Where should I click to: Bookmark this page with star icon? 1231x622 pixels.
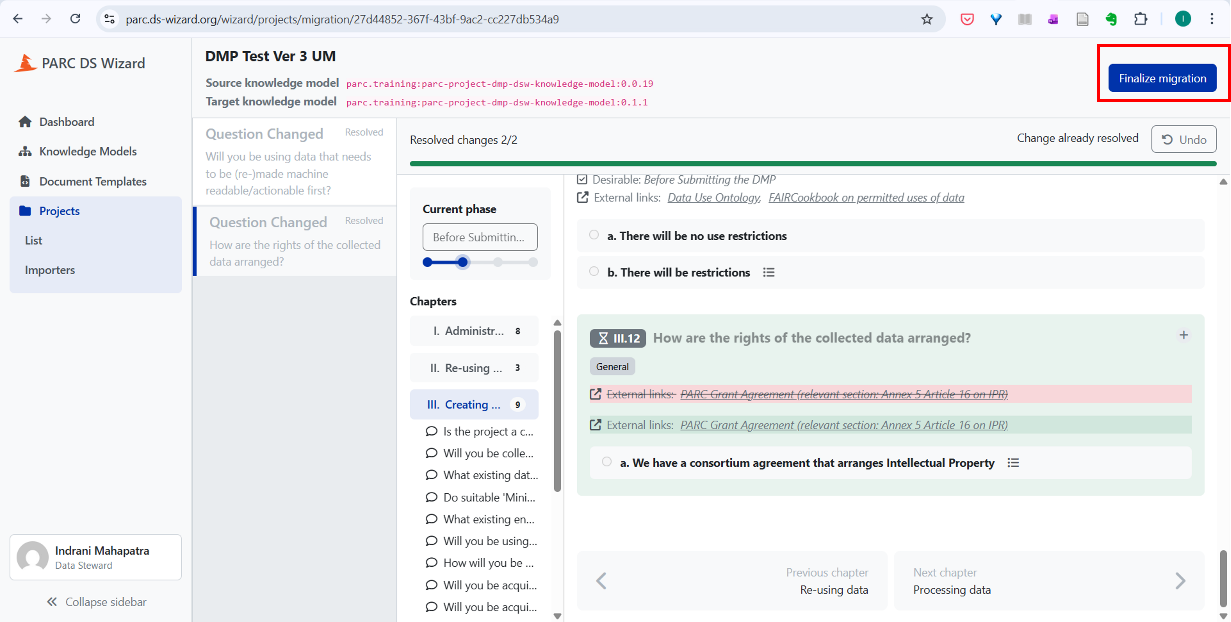coord(927,19)
